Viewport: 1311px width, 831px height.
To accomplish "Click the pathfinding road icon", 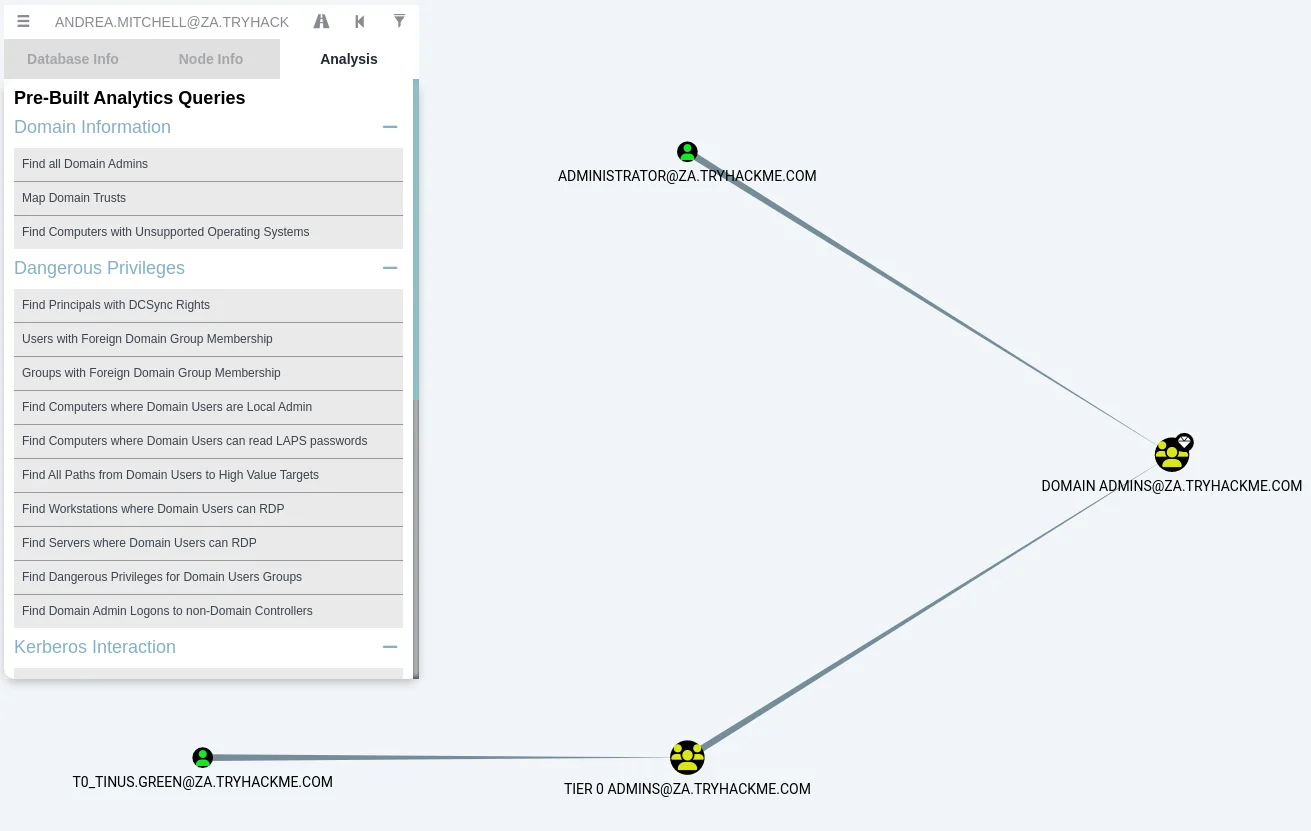I will 321,21.
